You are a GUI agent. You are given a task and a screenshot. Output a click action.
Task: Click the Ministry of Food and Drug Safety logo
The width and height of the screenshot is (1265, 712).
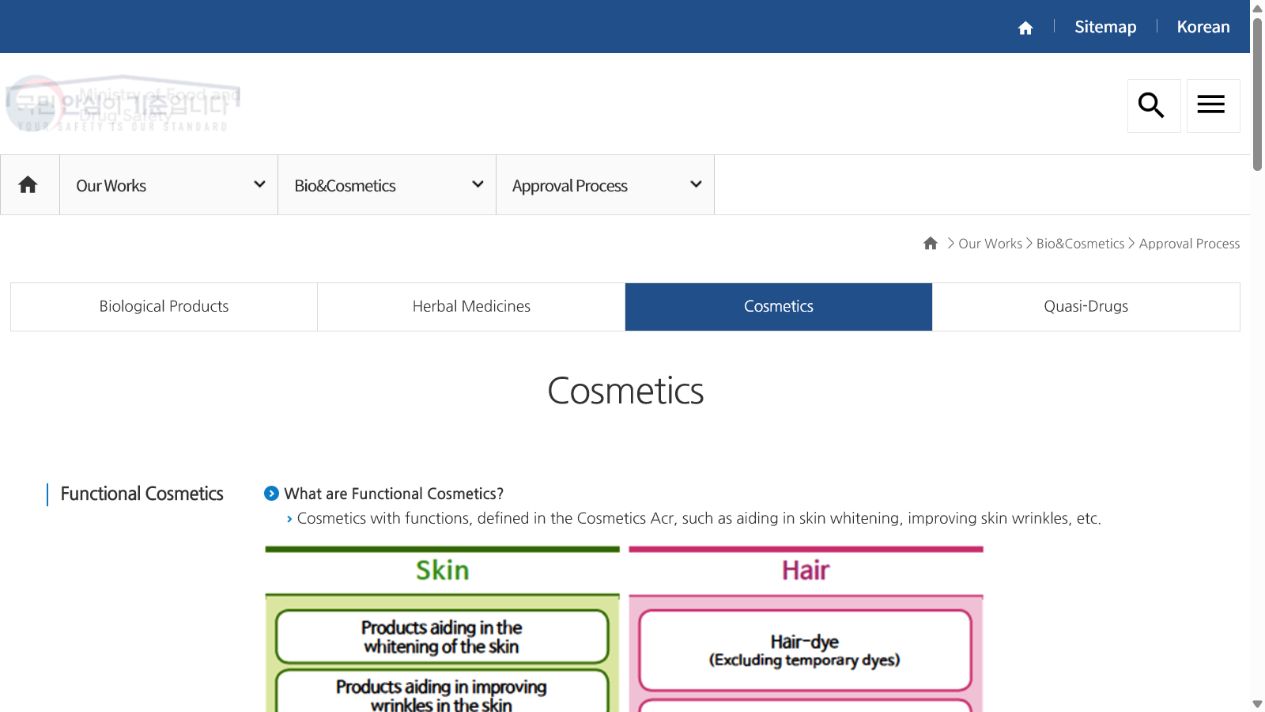(x=123, y=104)
